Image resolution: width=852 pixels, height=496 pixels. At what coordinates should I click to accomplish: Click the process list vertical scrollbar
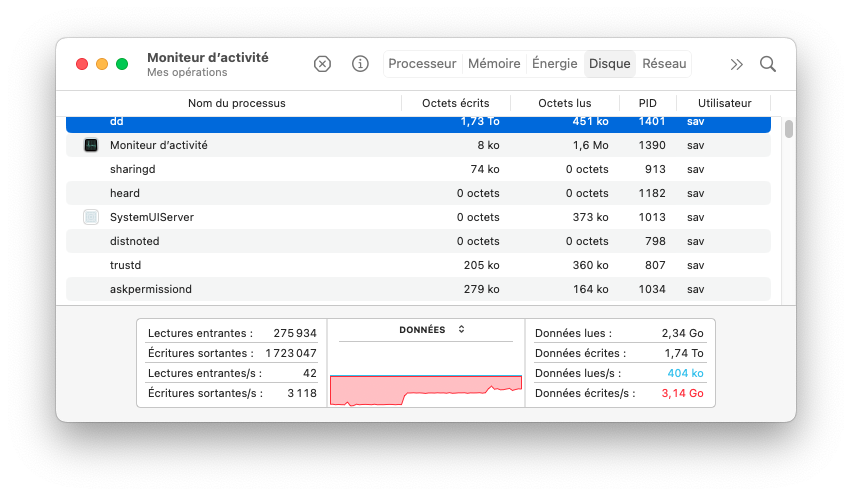point(789,130)
